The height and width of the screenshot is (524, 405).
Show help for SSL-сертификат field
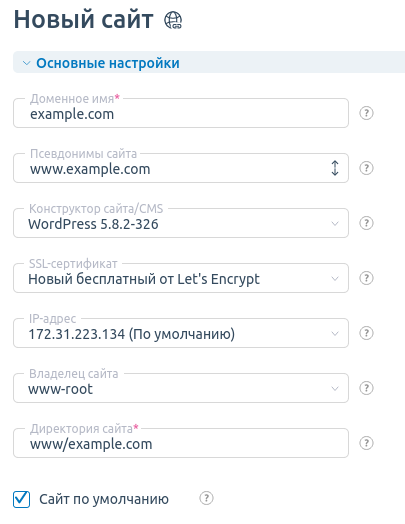click(x=366, y=278)
